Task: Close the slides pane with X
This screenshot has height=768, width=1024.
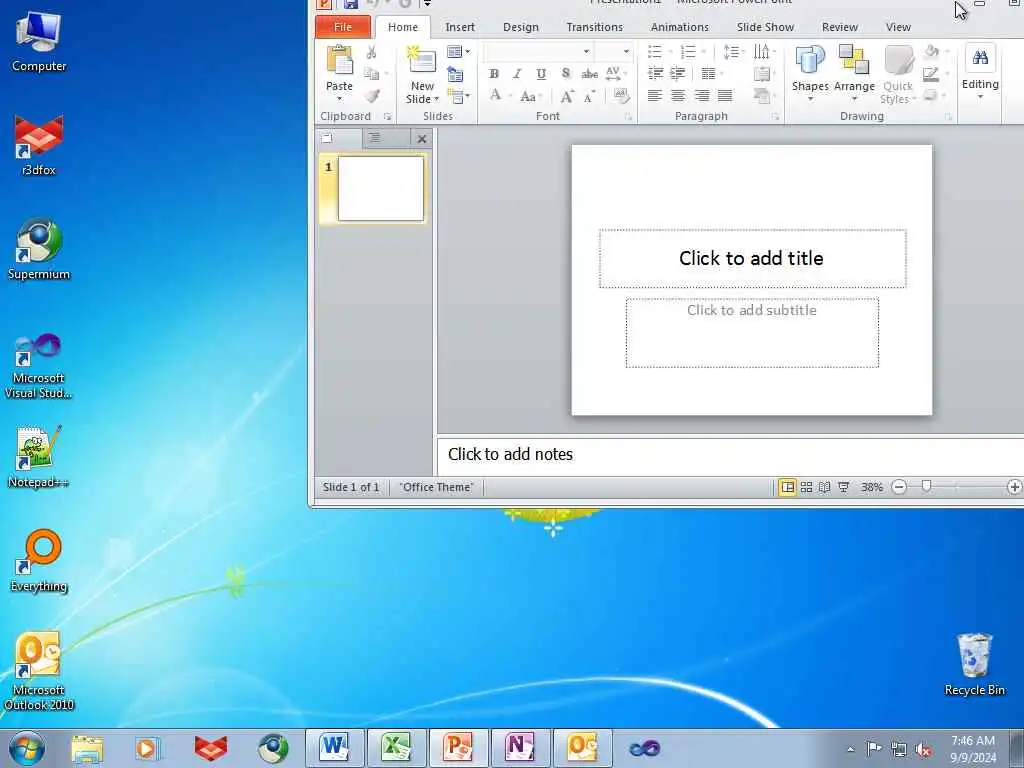Action: click(422, 139)
